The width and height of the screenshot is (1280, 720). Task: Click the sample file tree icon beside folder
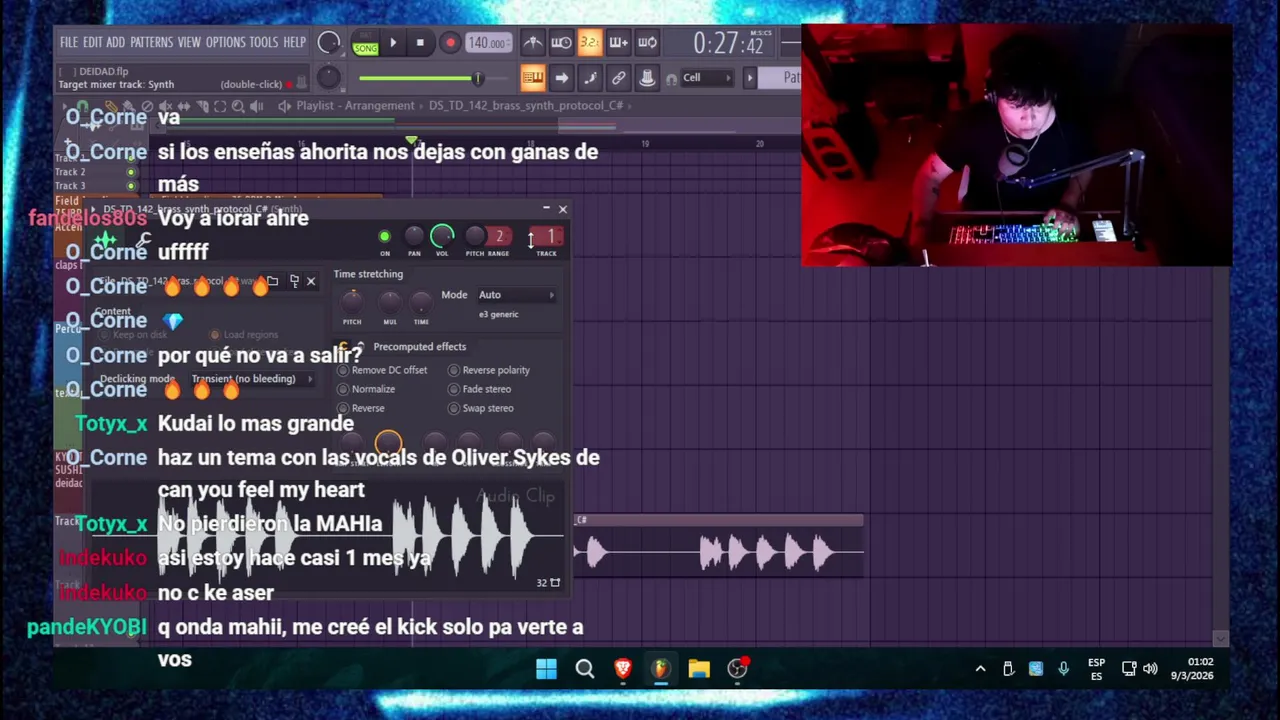(x=294, y=282)
